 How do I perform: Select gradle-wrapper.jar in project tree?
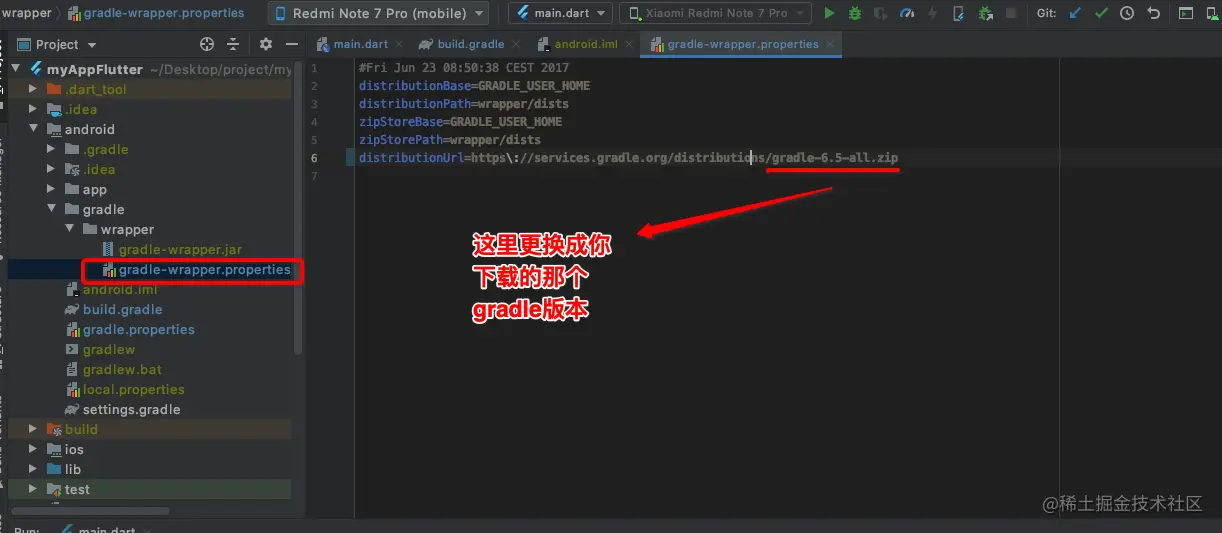180,249
